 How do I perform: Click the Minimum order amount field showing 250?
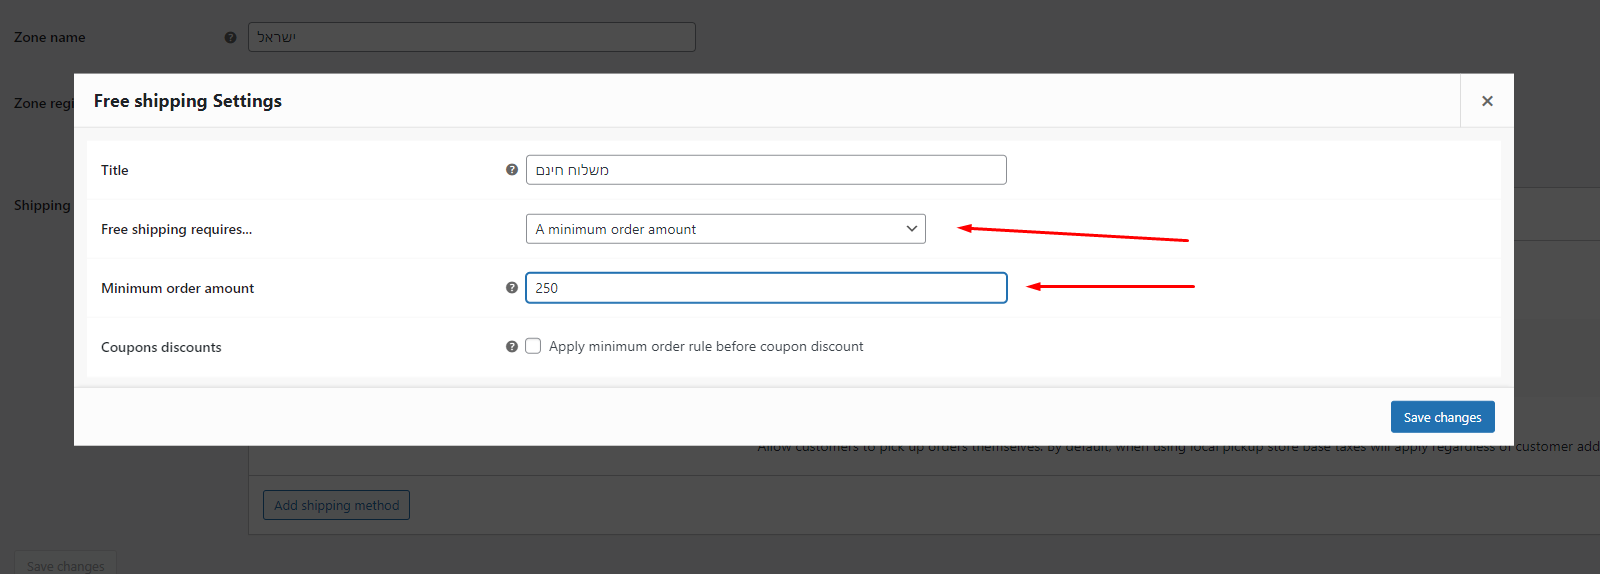point(766,288)
